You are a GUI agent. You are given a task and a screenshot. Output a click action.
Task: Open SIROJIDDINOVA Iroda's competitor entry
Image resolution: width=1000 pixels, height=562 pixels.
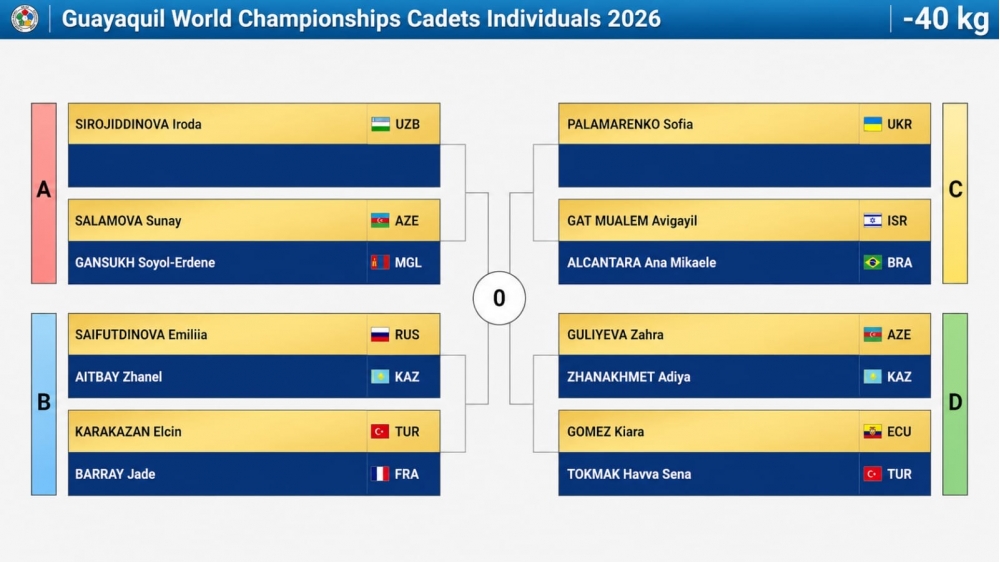(x=254, y=124)
